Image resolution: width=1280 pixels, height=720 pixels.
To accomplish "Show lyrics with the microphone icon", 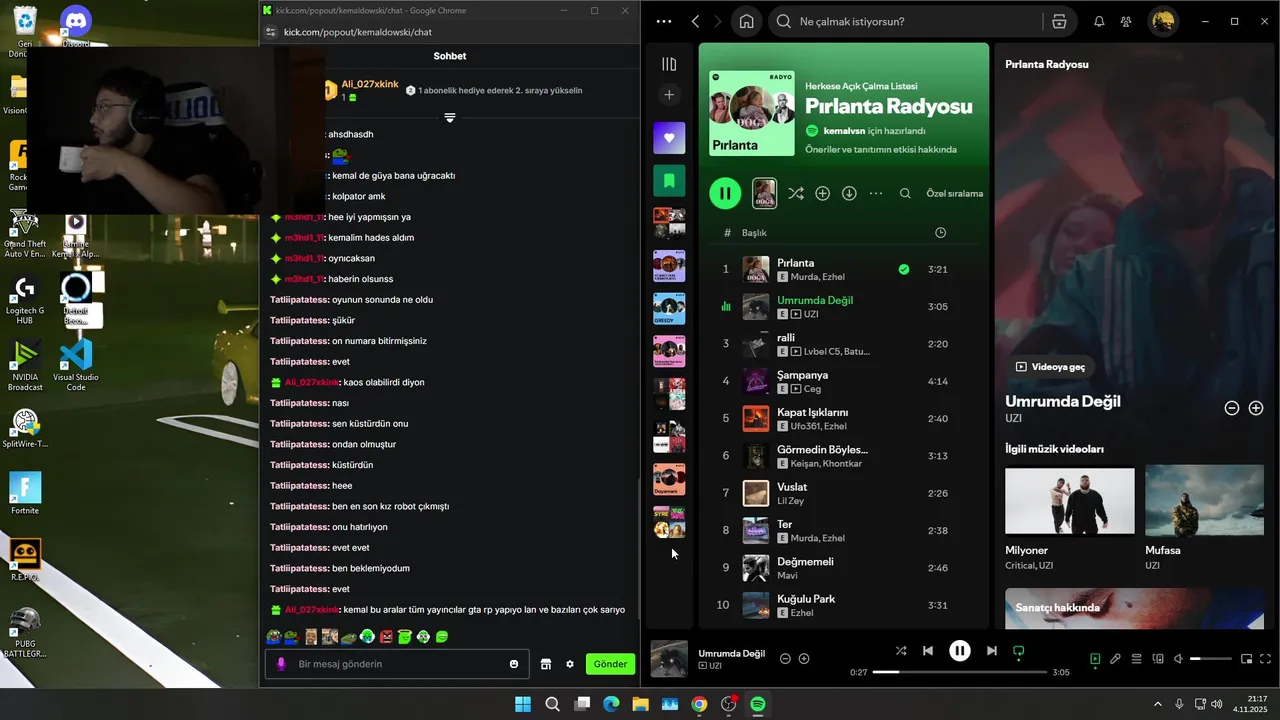I will tap(1115, 659).
